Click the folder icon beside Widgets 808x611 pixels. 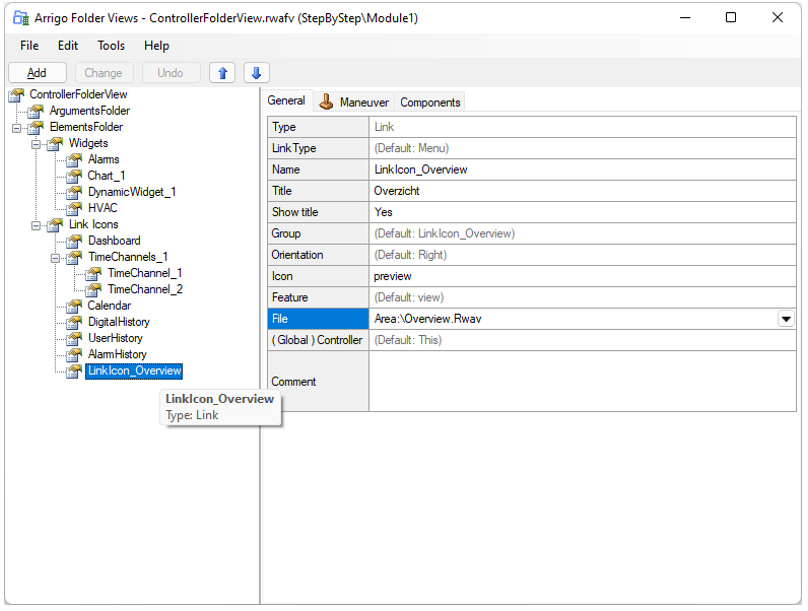[55, 144]
